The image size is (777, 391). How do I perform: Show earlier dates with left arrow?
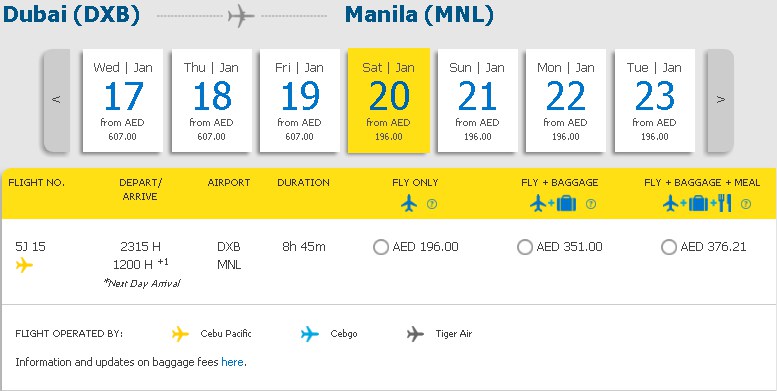pyautogui.click(x=56, y=100)
